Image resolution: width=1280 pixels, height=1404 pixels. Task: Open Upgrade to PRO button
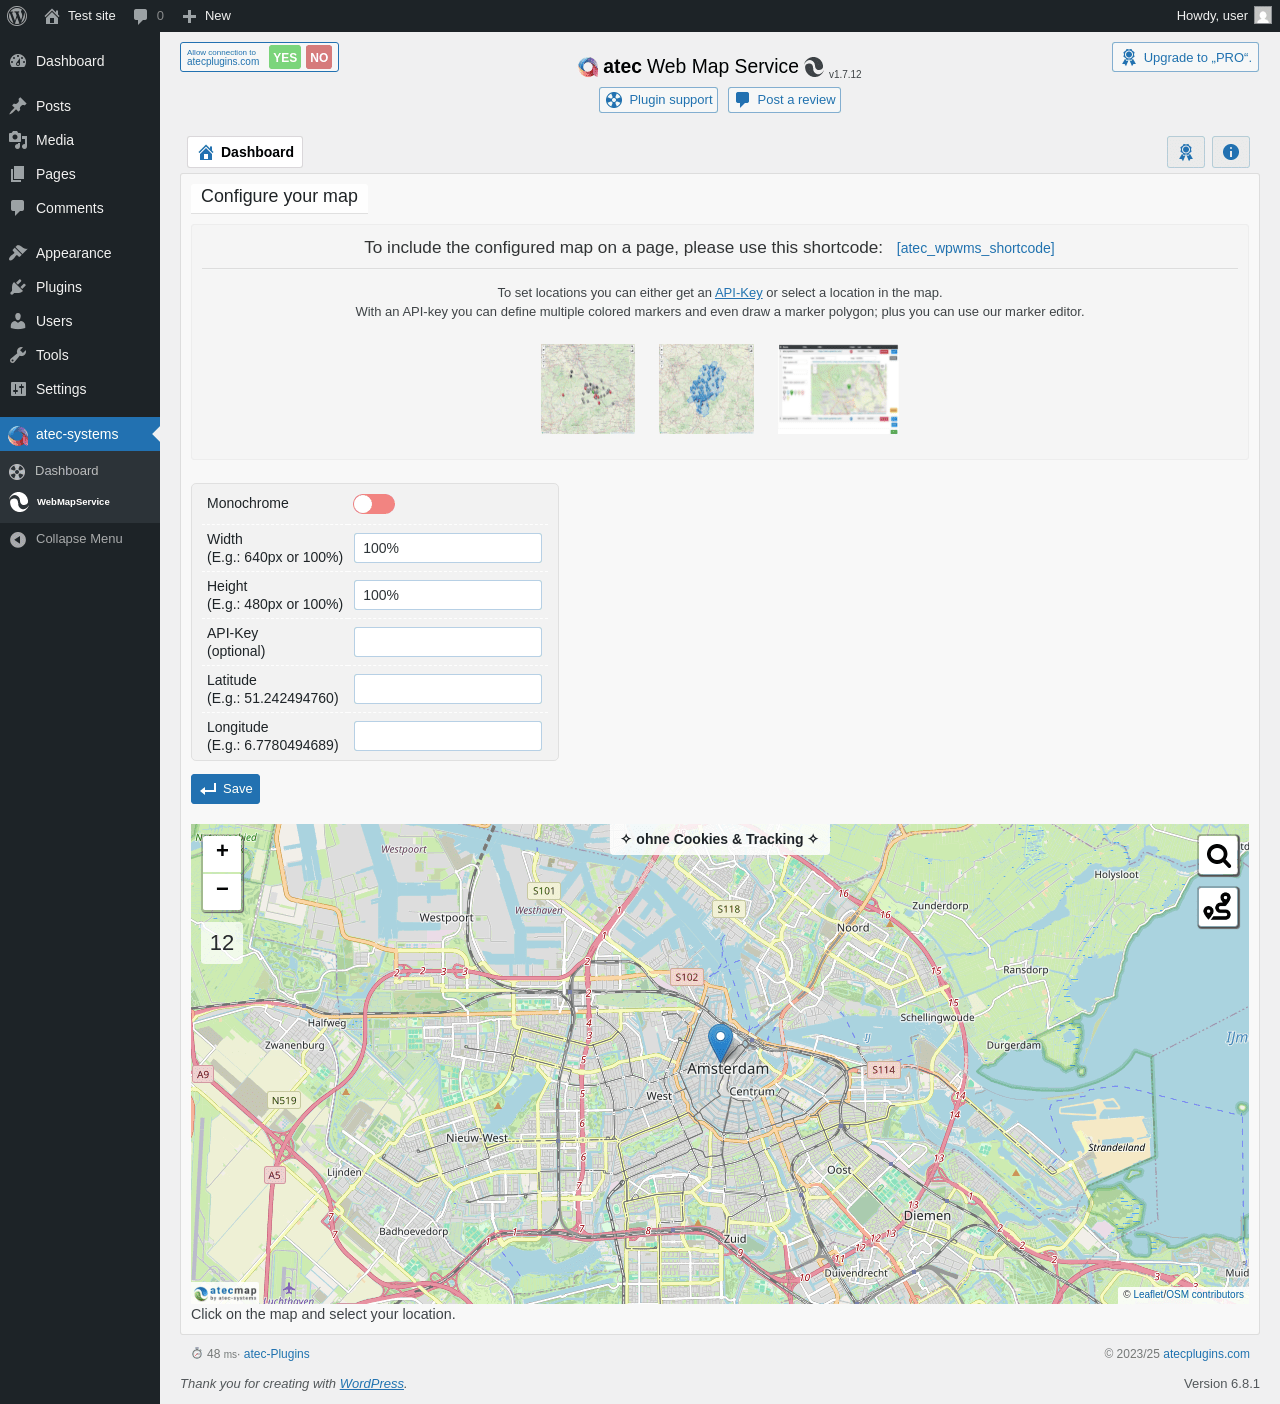[1185, 57]
